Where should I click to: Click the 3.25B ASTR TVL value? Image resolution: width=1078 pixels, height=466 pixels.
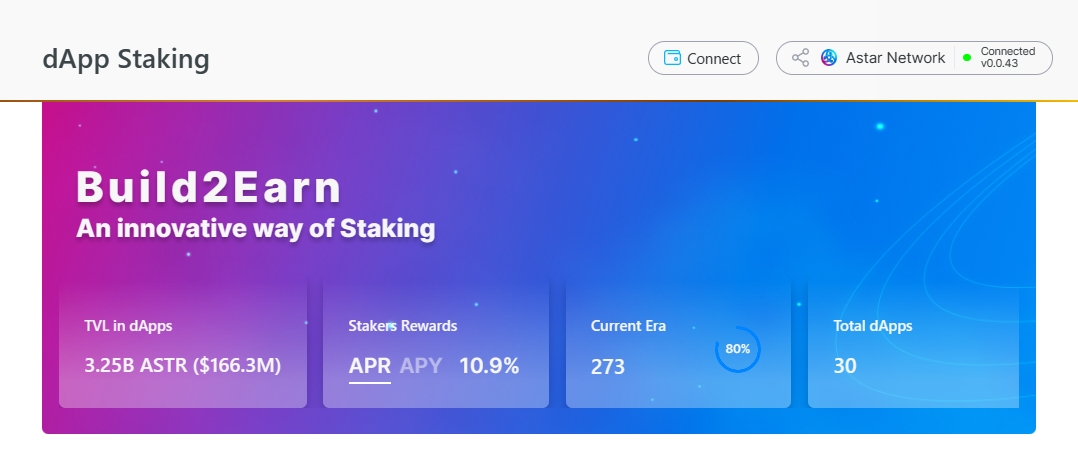click(183, 366)
